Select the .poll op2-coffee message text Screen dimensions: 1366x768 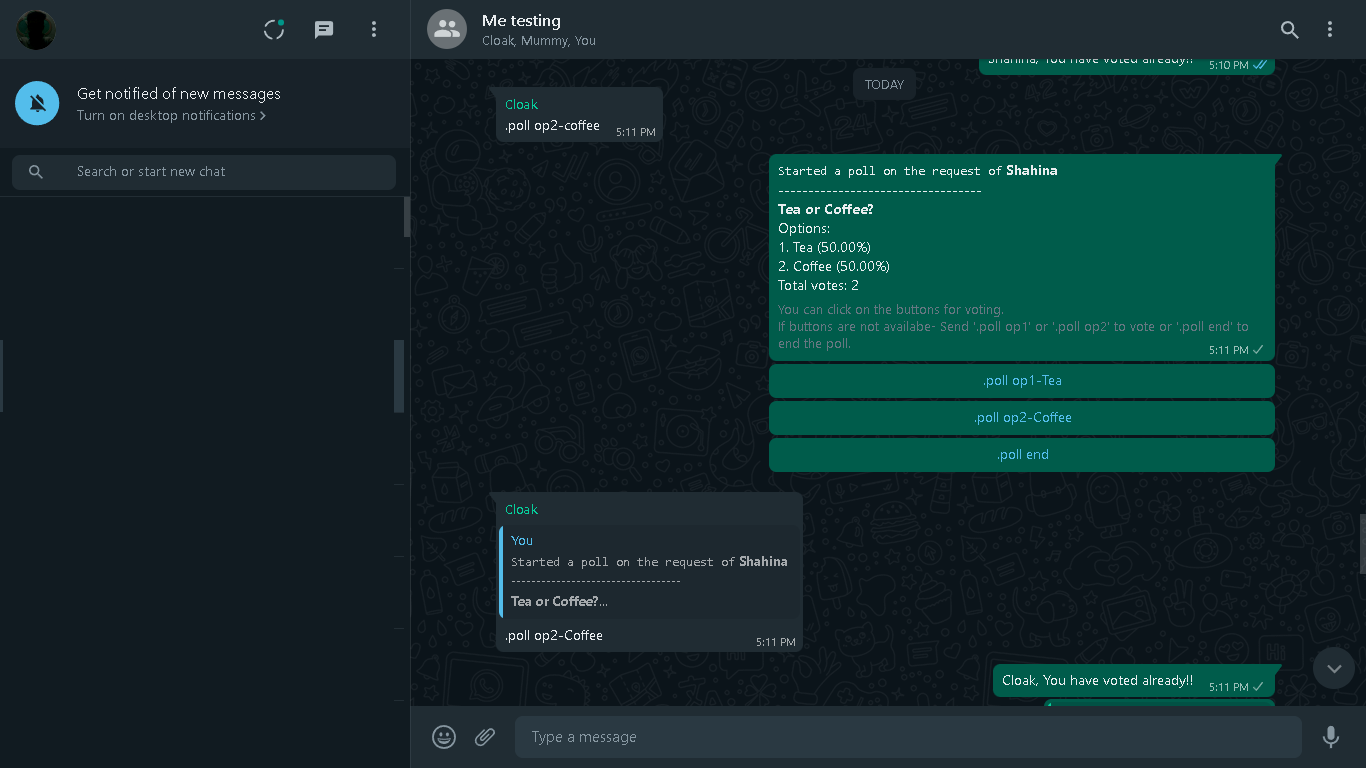click(552, 126)
